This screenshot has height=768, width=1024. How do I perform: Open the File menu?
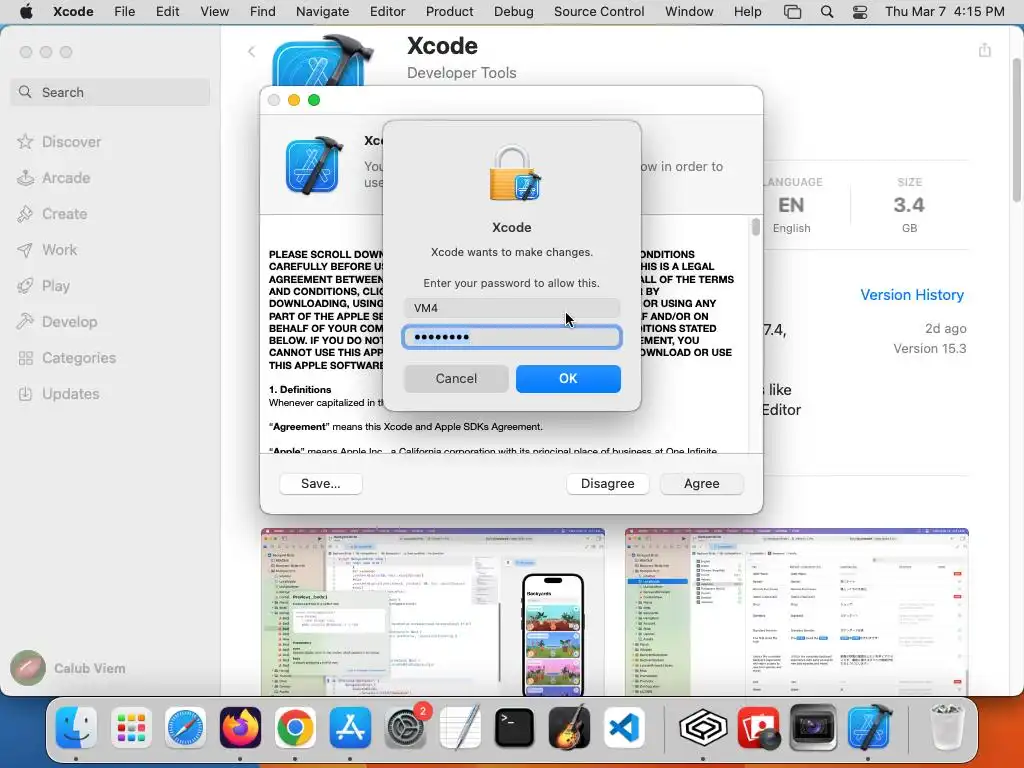[x=125, y=11]
